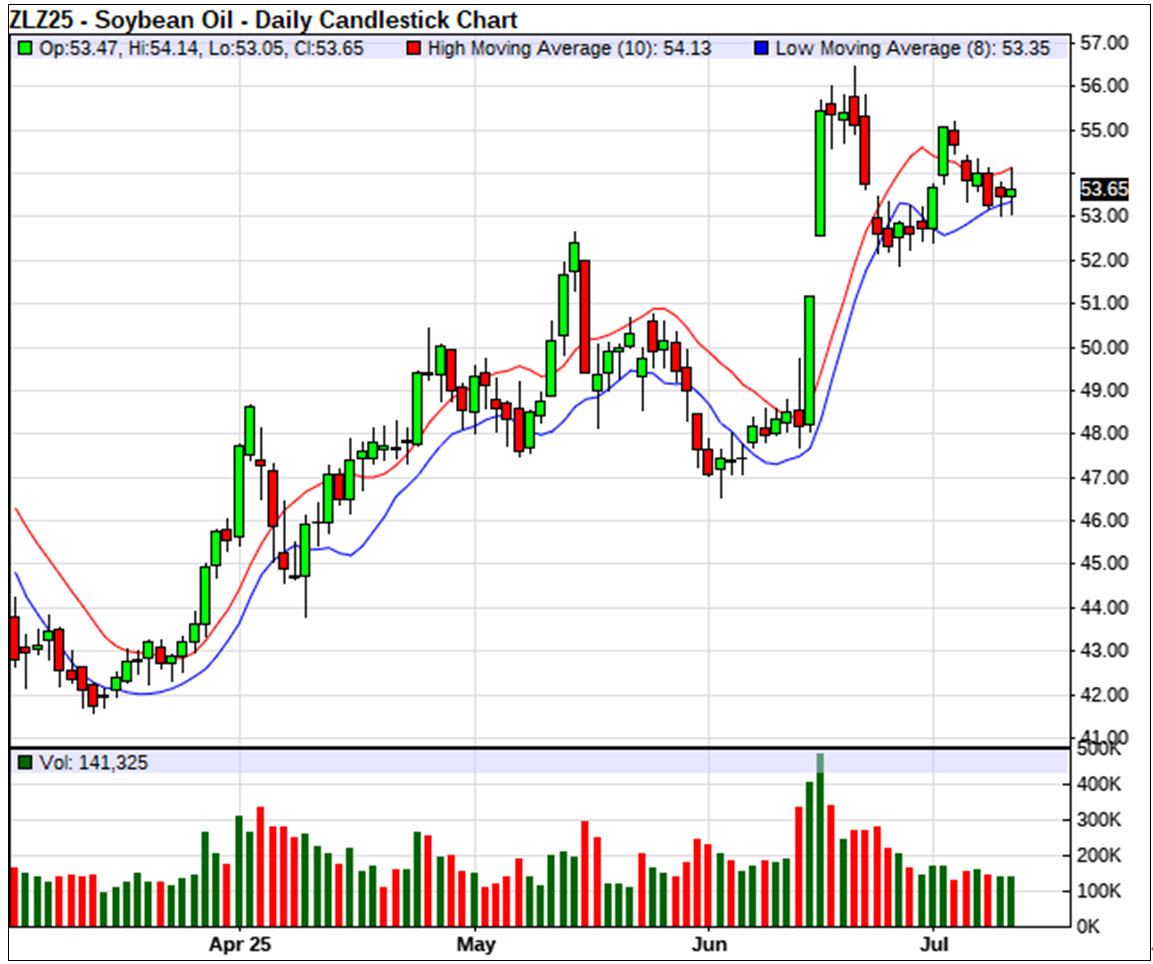Select the Jul date axis label
1153x964 pixels.
(934, 944)
